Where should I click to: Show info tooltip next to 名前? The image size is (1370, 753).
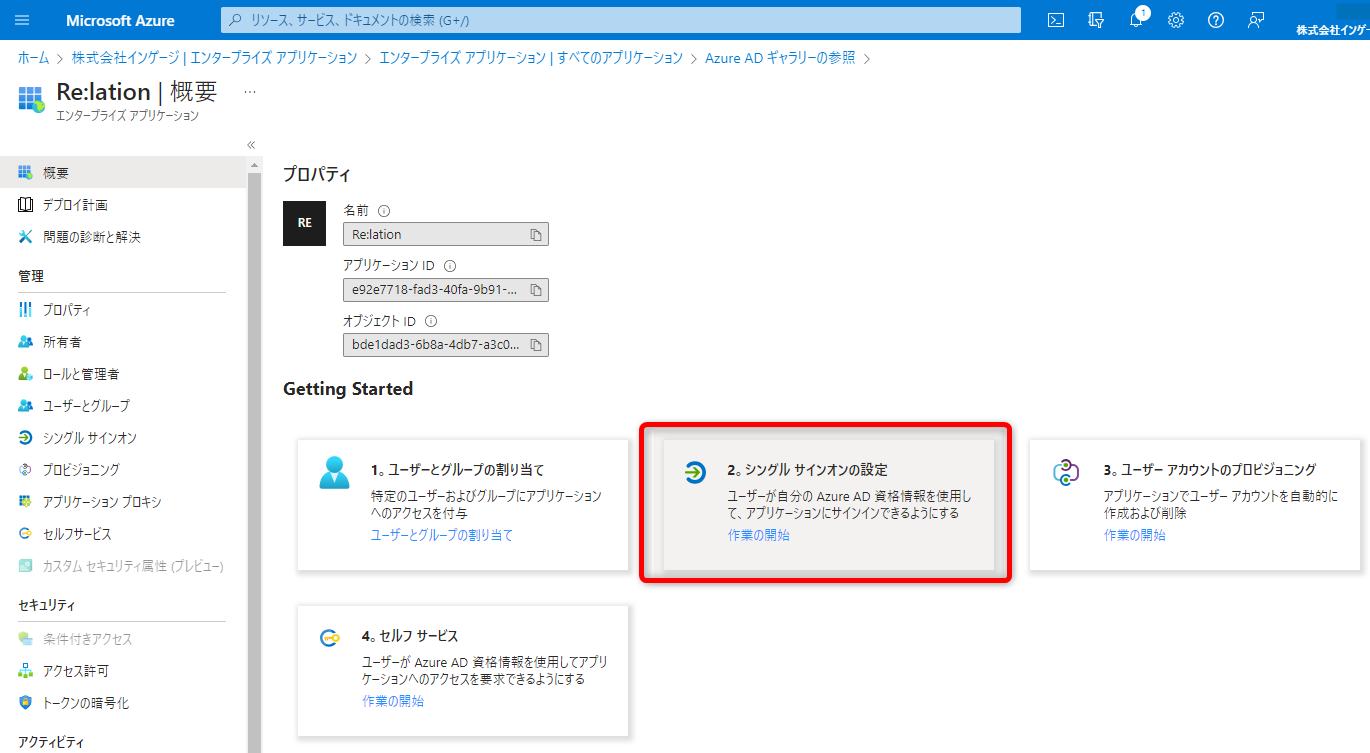(x=384, y=211)
